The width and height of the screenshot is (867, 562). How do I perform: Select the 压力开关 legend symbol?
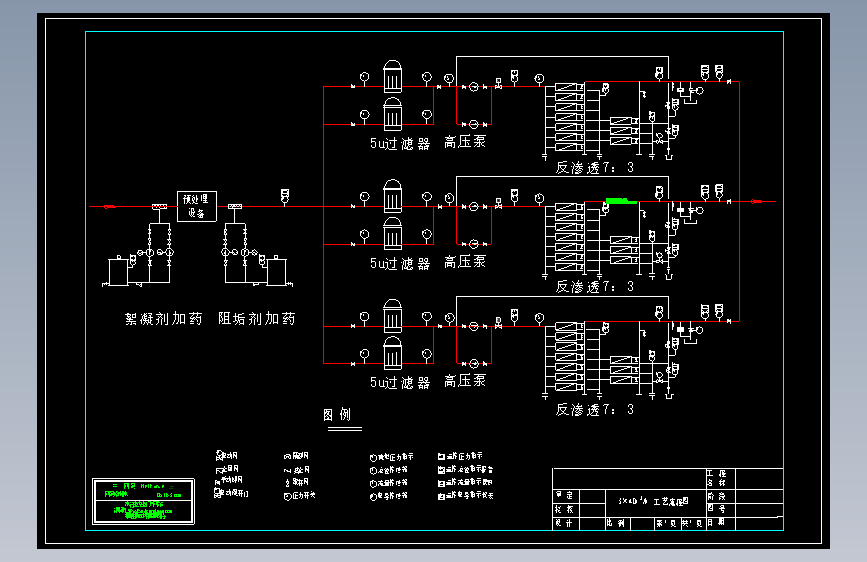[x=288, y=496]
